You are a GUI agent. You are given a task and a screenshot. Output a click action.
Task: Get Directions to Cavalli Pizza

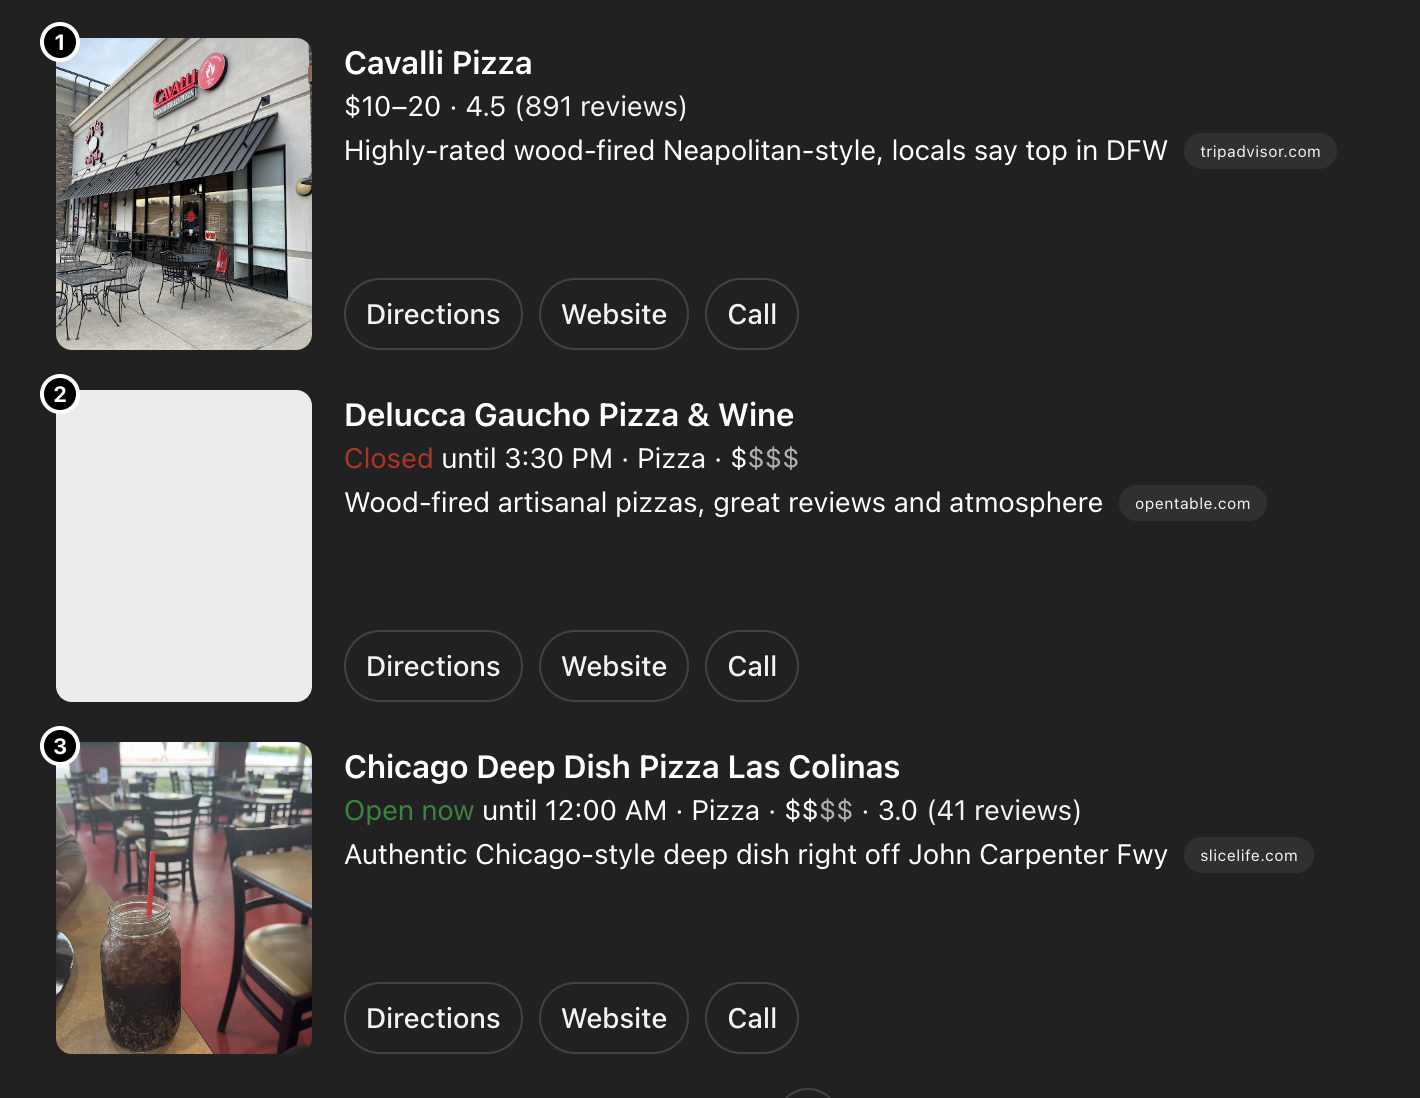click(433, 314)
